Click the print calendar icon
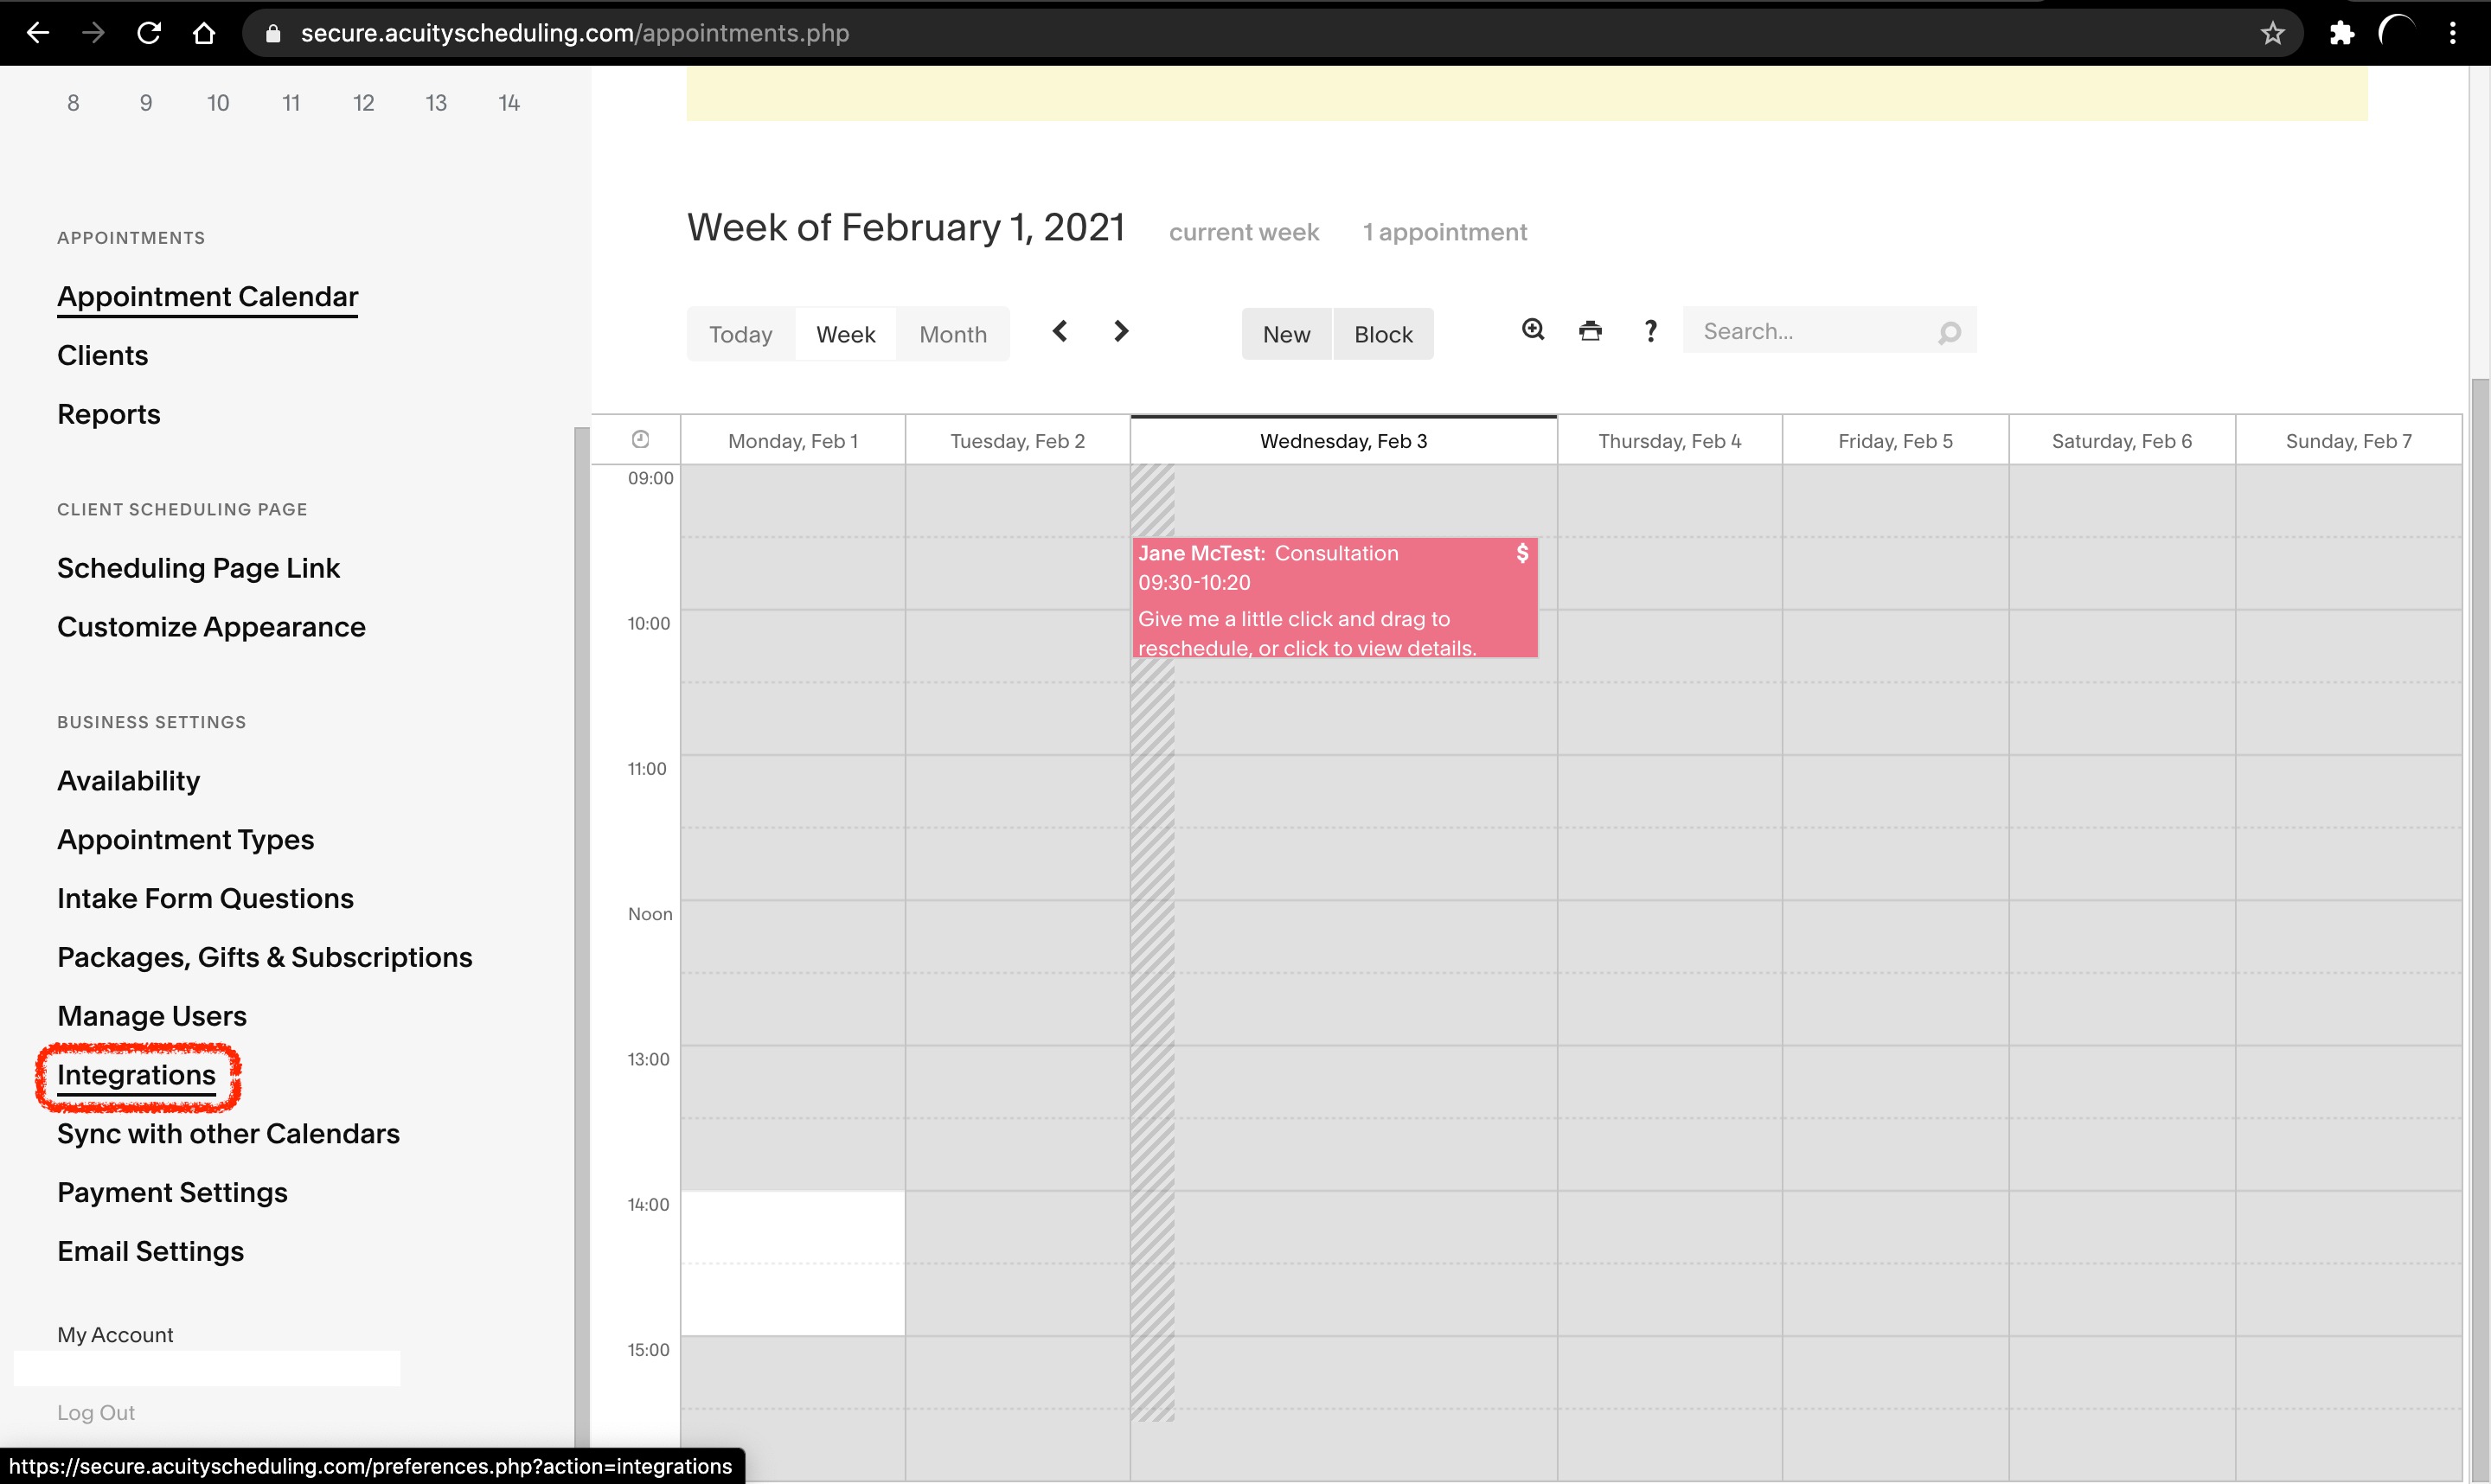This screenshot has width=2491, height=1484. pos(1590,331)
